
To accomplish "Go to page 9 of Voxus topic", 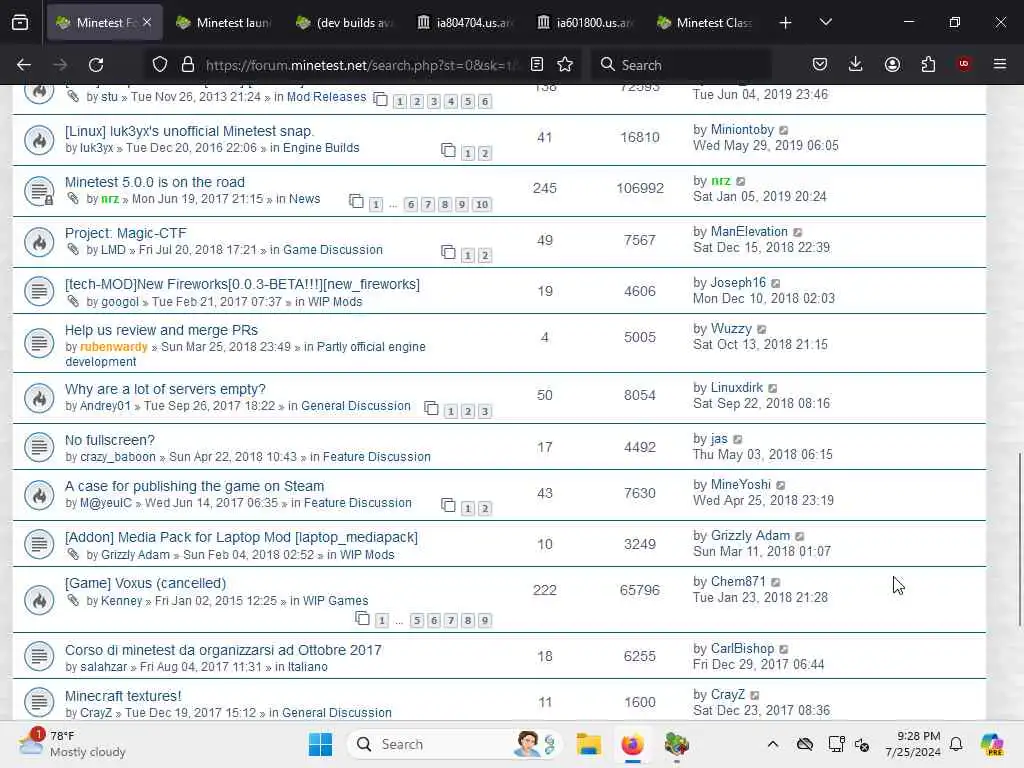I will (485, 620).
